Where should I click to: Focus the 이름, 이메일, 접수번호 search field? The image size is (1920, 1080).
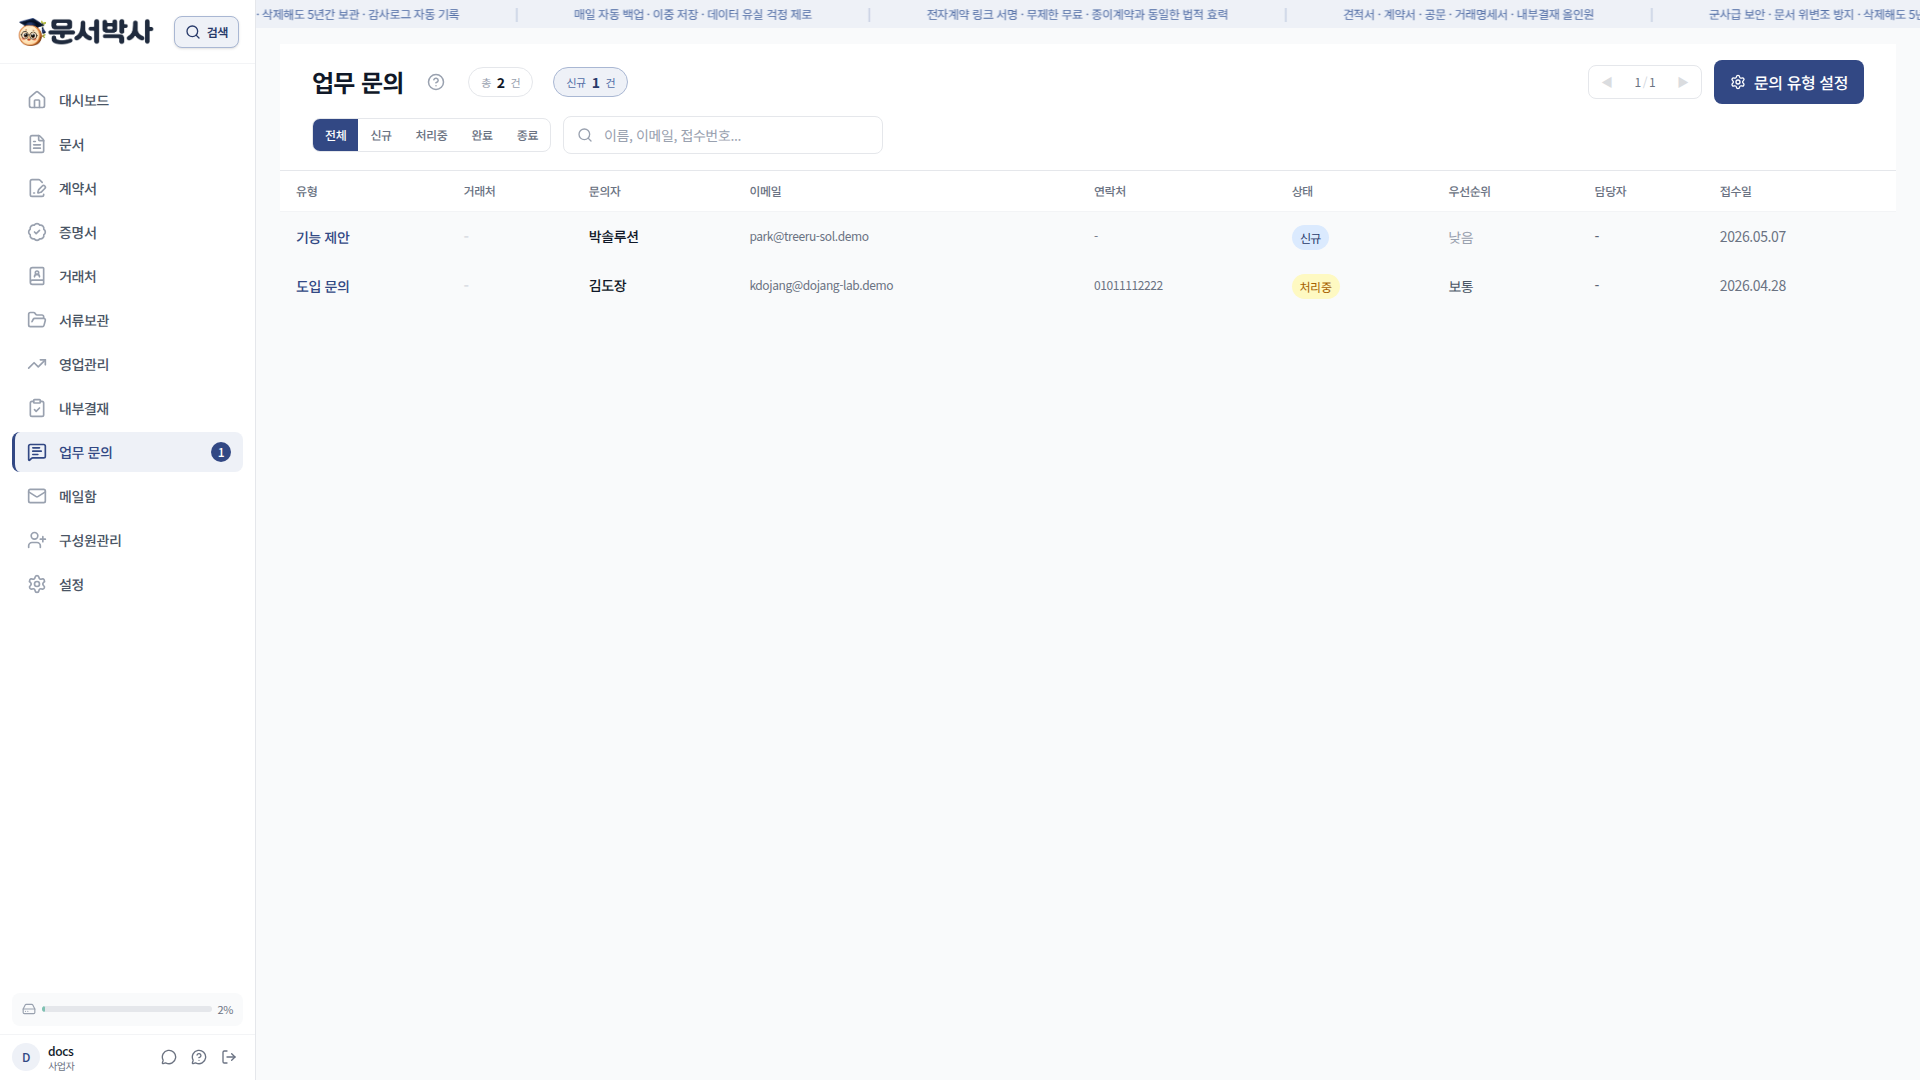tap(723, 135)
